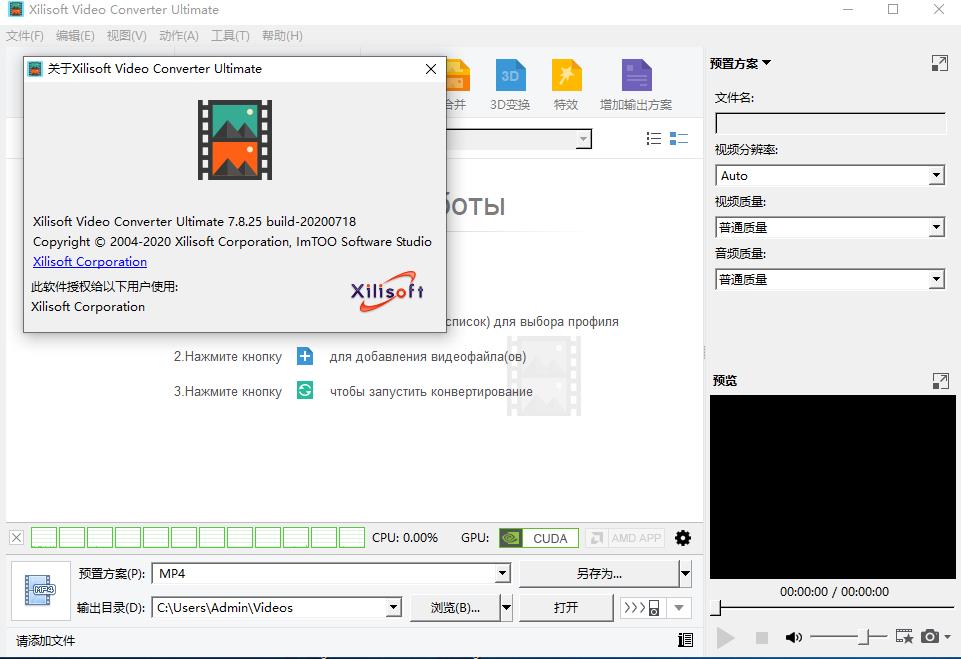The height and width of the screenshot is (659, 961).
Task: Adjust the preview volume slider
Action: point(849,637)
